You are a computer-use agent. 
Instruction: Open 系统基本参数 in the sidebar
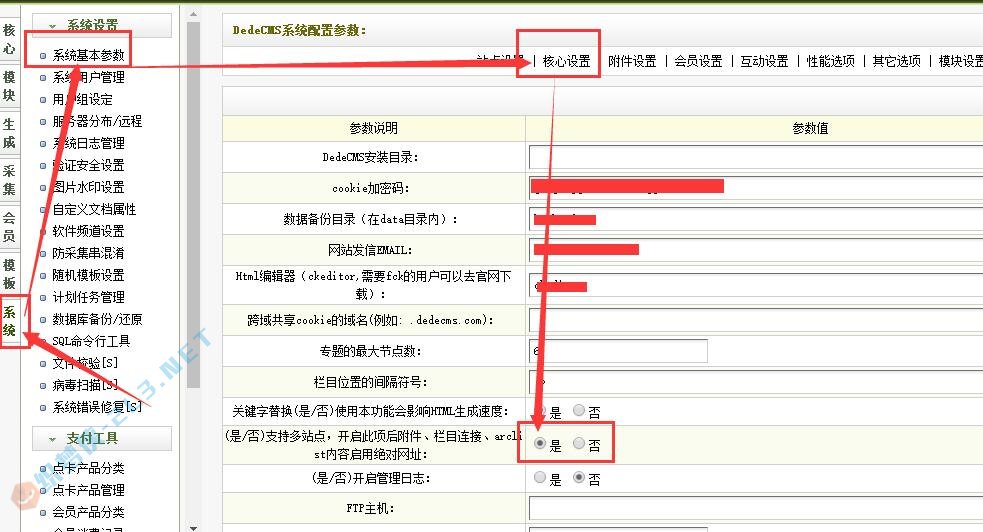[89, 55]
